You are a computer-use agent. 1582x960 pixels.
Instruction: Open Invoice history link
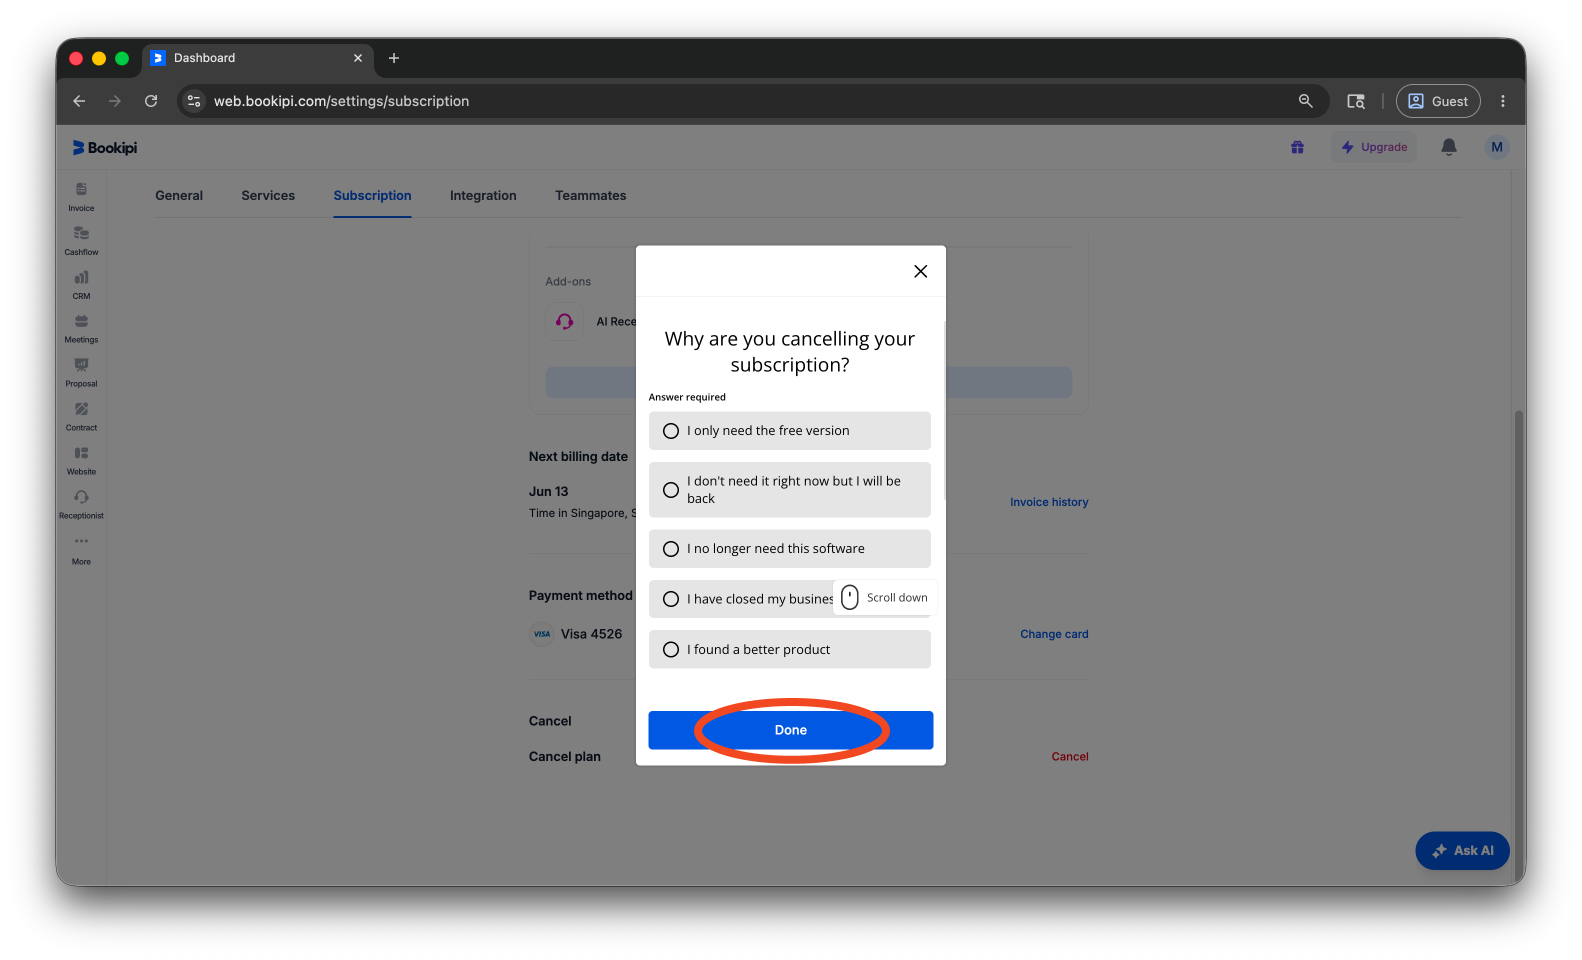coord(1049,502)
